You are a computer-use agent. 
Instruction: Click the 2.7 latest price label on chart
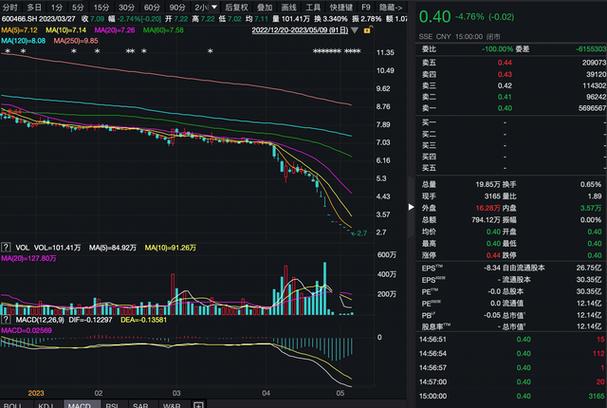(361, 233)
